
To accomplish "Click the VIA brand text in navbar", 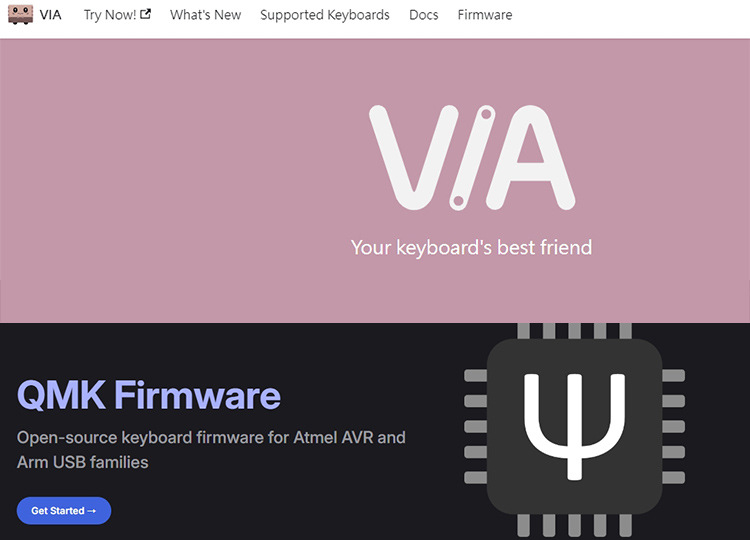I will pyautogui.click(x=51, y=15).
